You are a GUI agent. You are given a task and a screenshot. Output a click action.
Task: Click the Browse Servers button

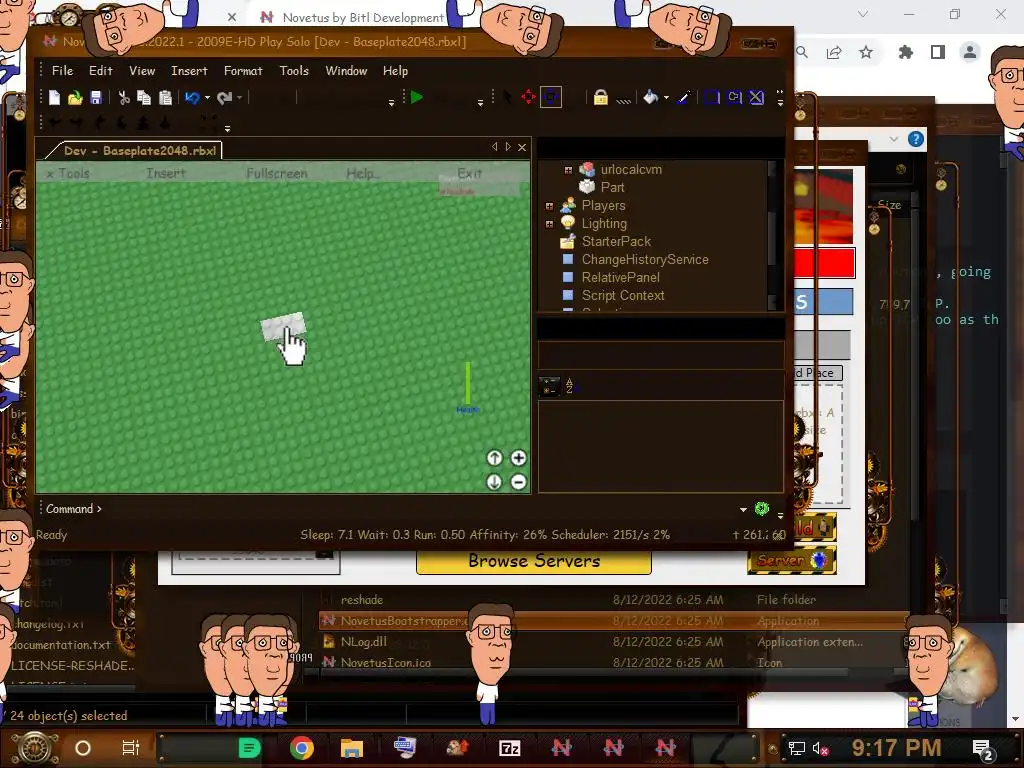coord(534,561)
